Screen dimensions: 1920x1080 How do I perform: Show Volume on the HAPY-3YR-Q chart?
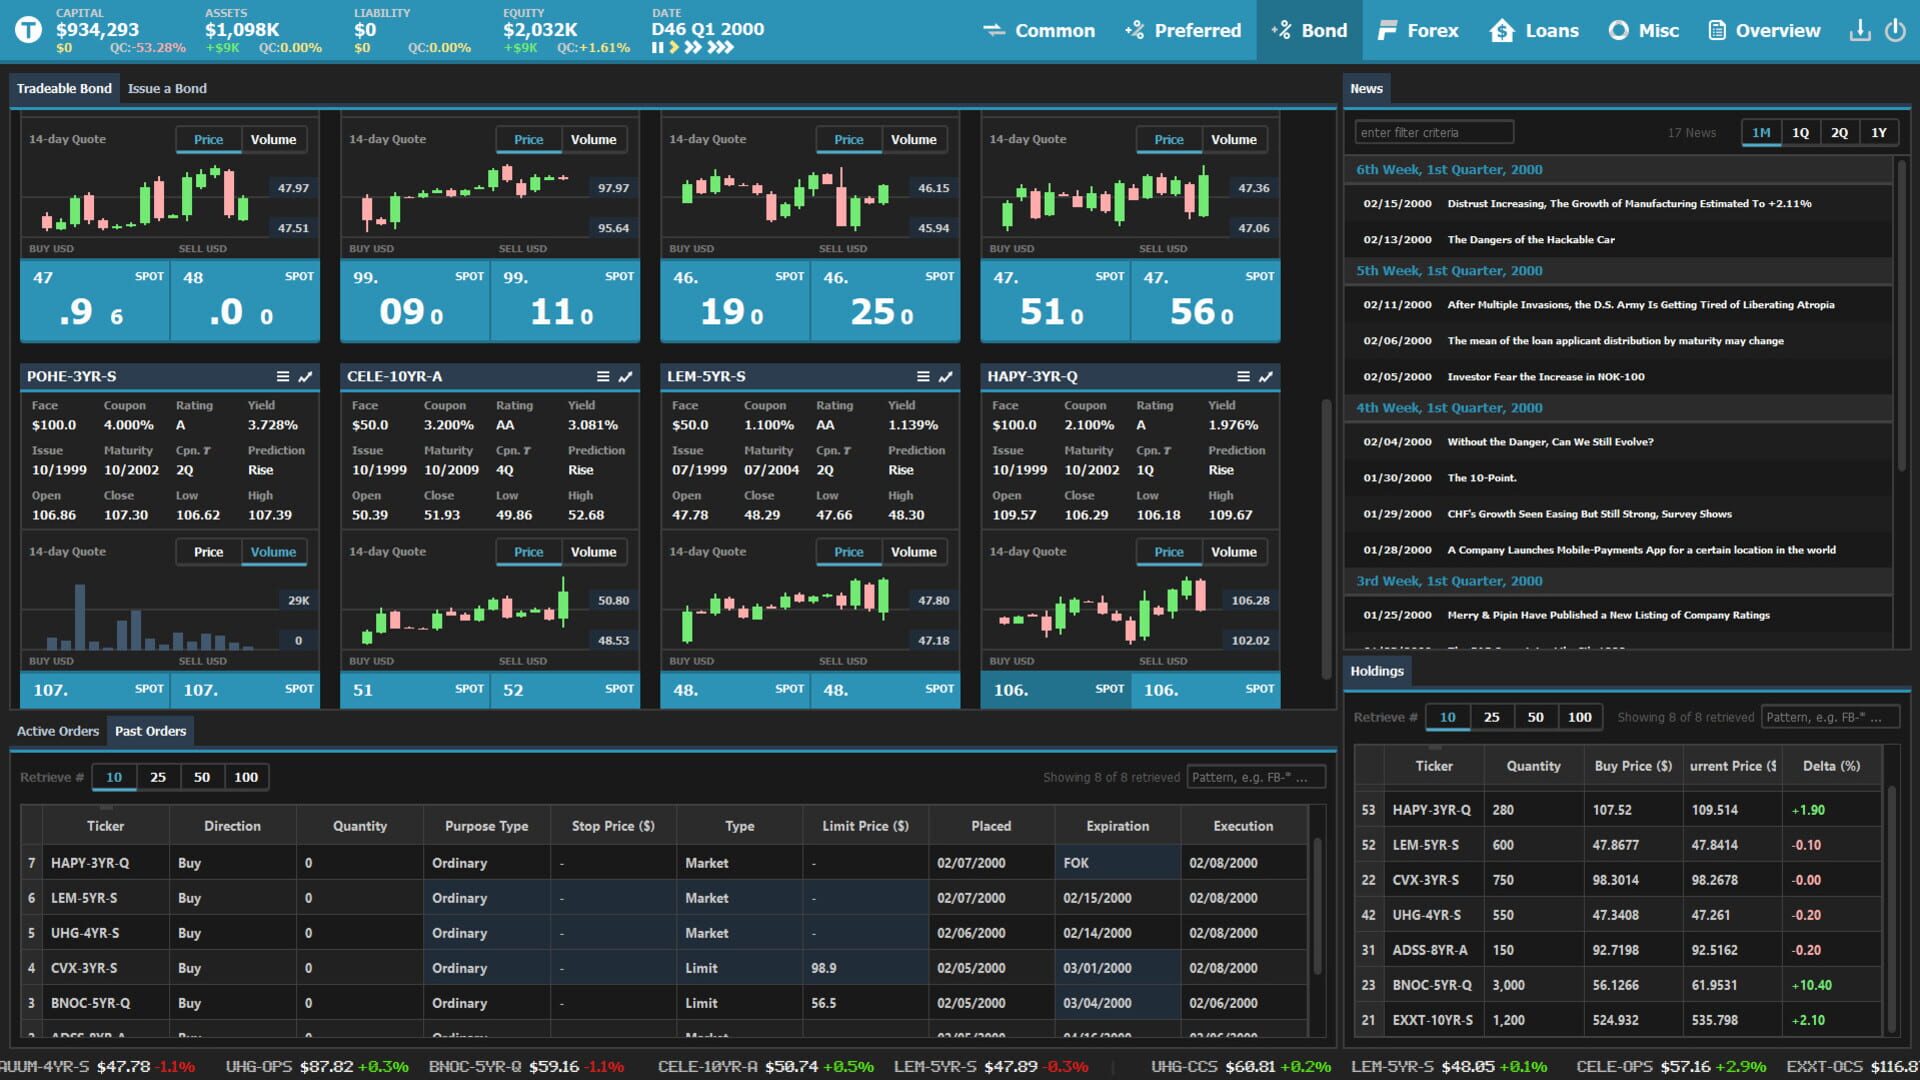pos(1234,551)
